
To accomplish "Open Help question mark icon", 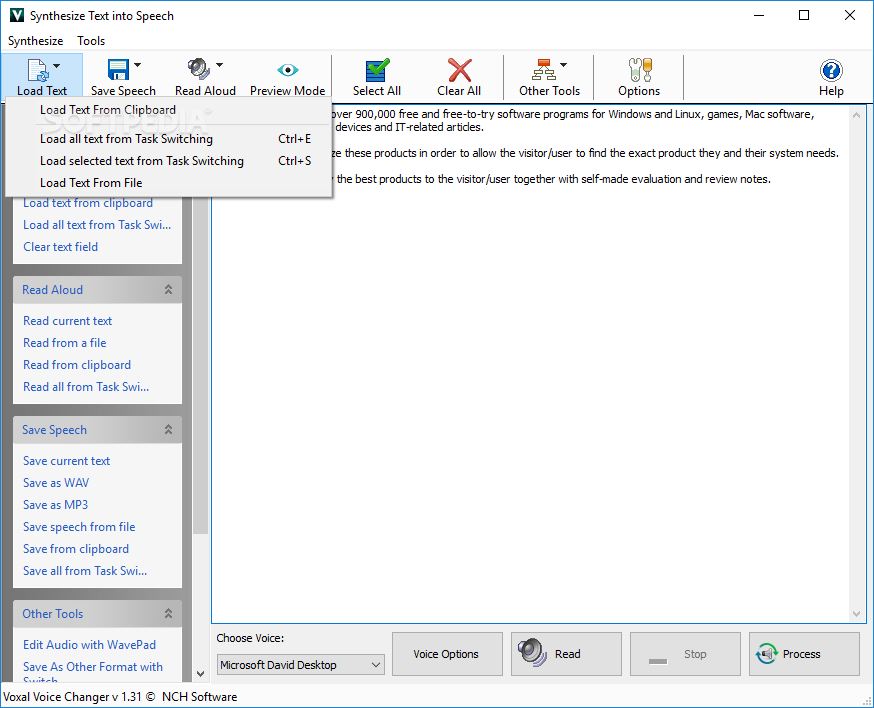I will coord(831,71).
